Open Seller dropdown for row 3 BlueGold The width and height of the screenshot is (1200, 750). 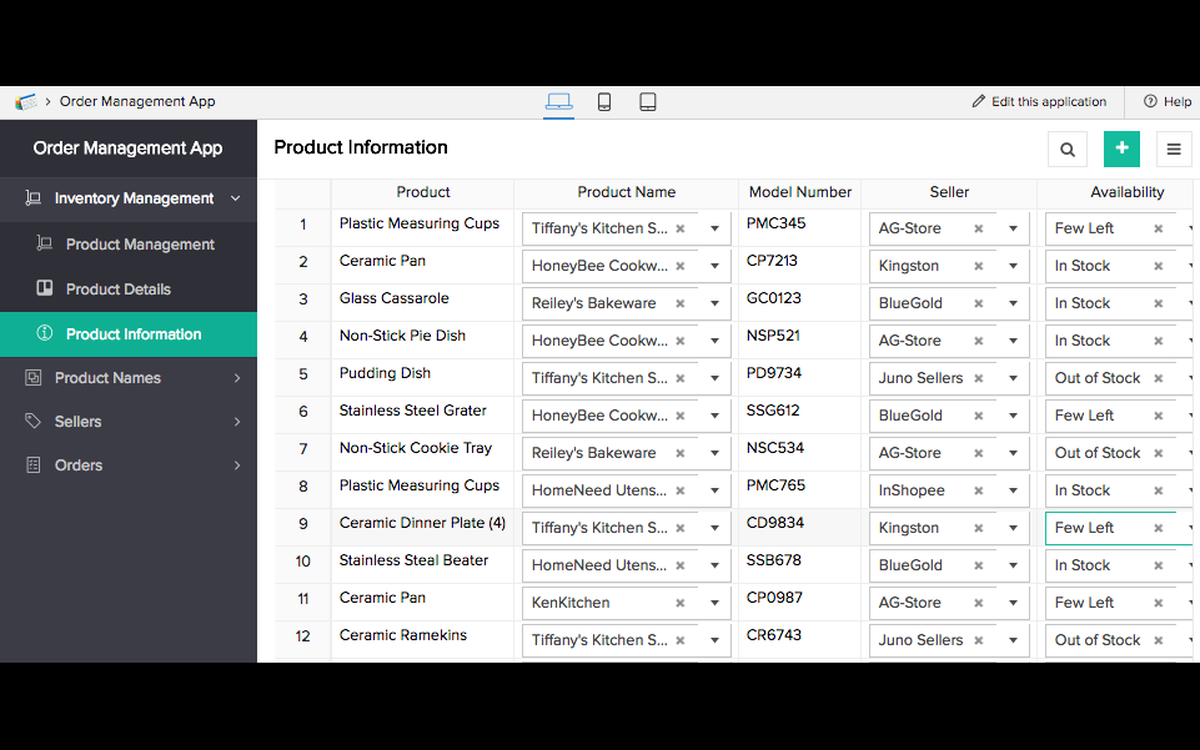(1013, 303)
